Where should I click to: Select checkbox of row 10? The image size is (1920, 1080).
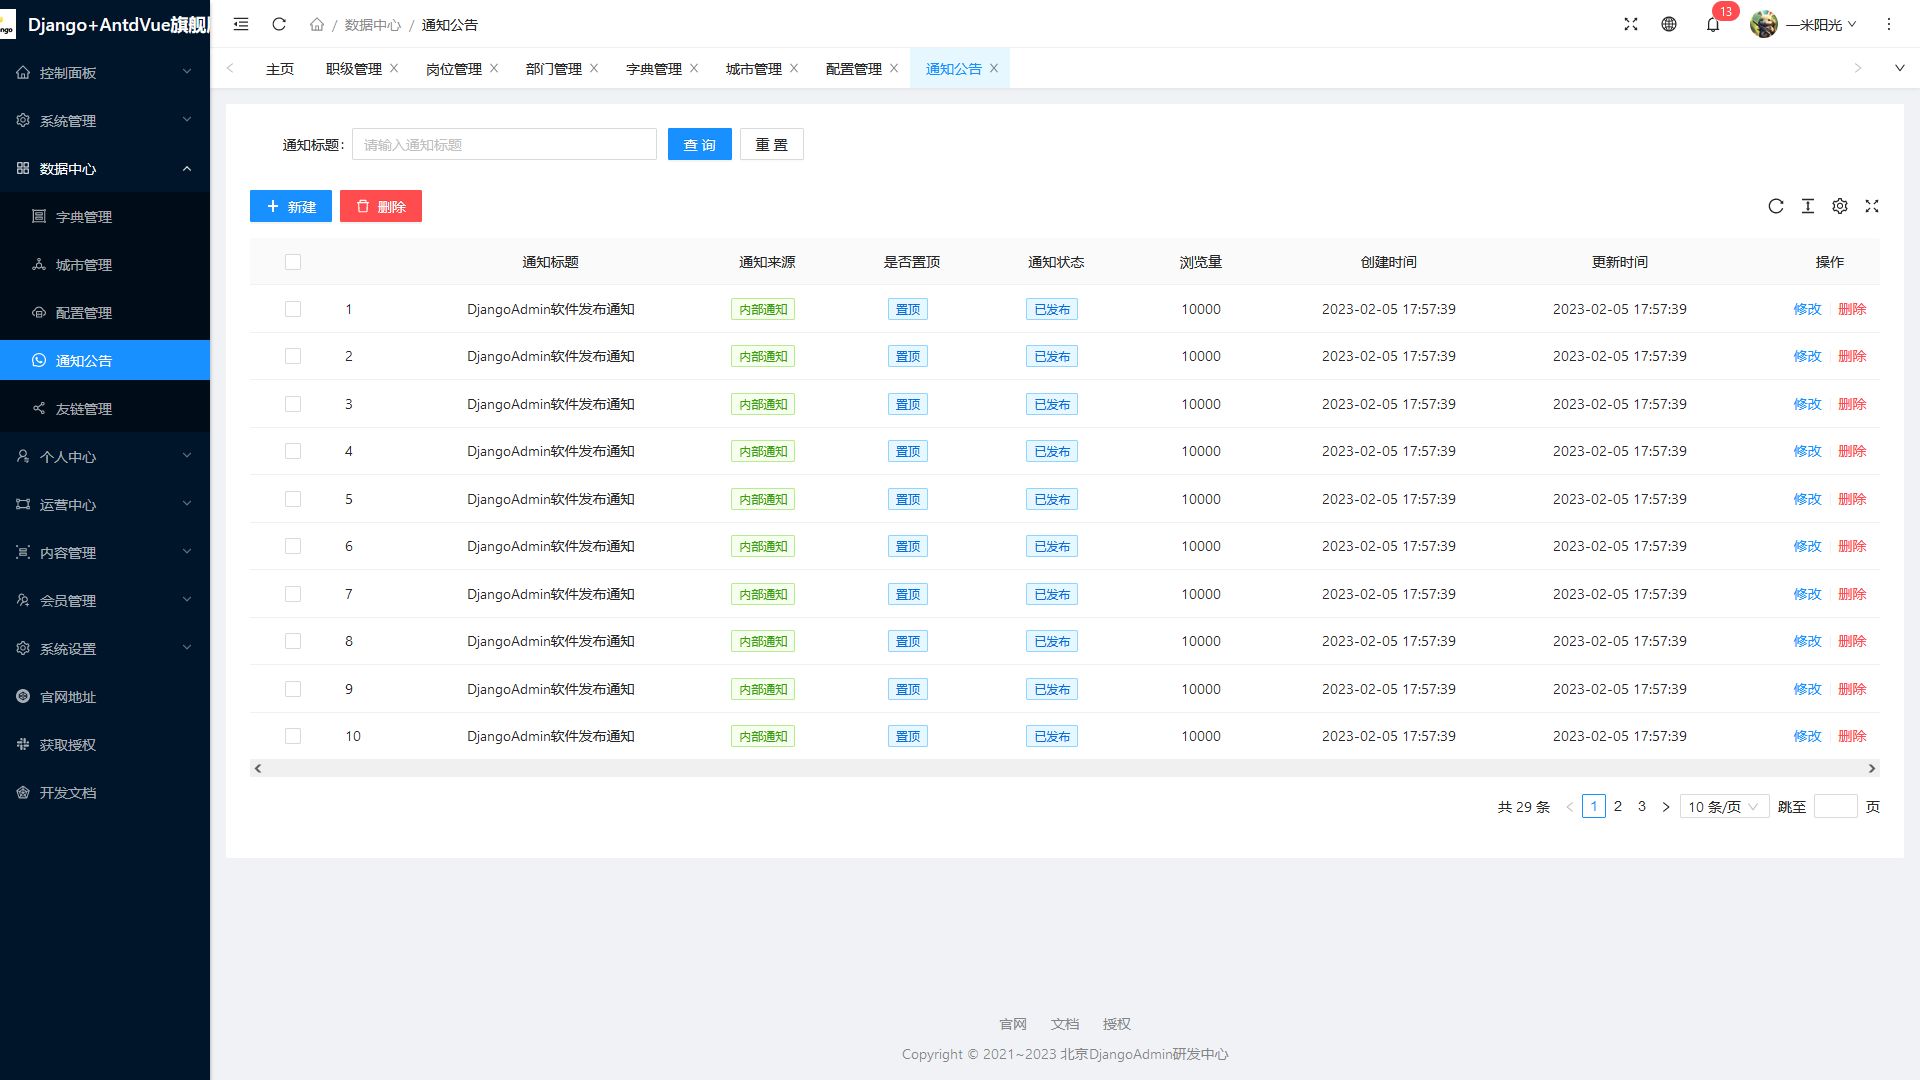pos(293,736)
